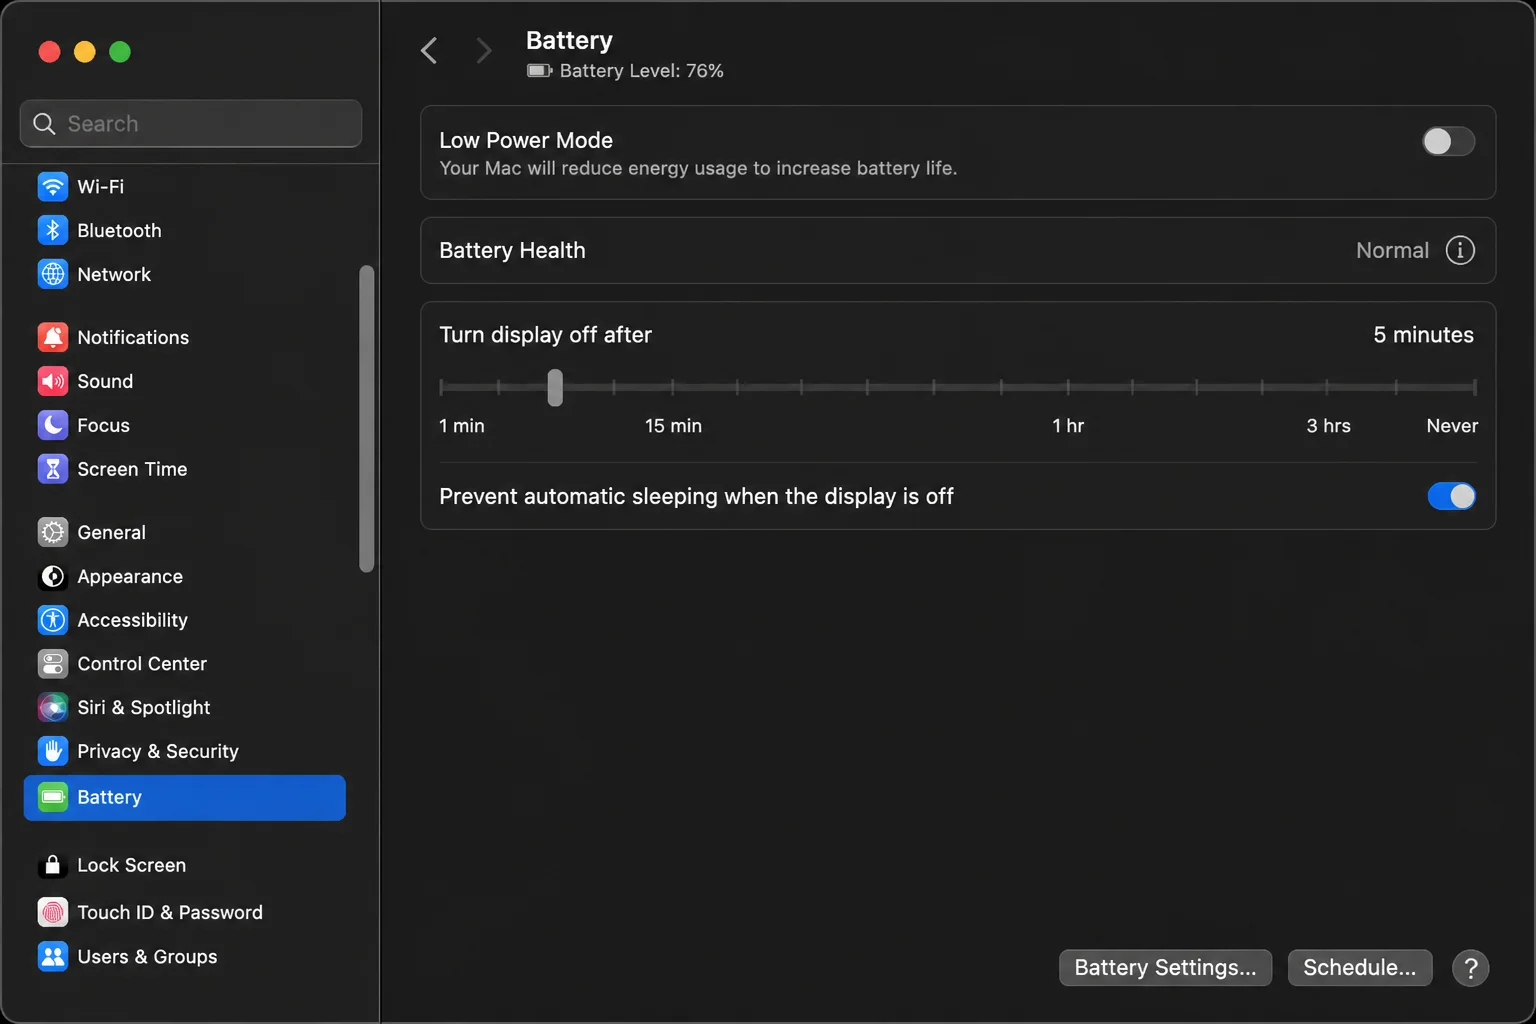Click the green zoom window button
Viewport: 1536px width, 1024px height.
(120, 52)
